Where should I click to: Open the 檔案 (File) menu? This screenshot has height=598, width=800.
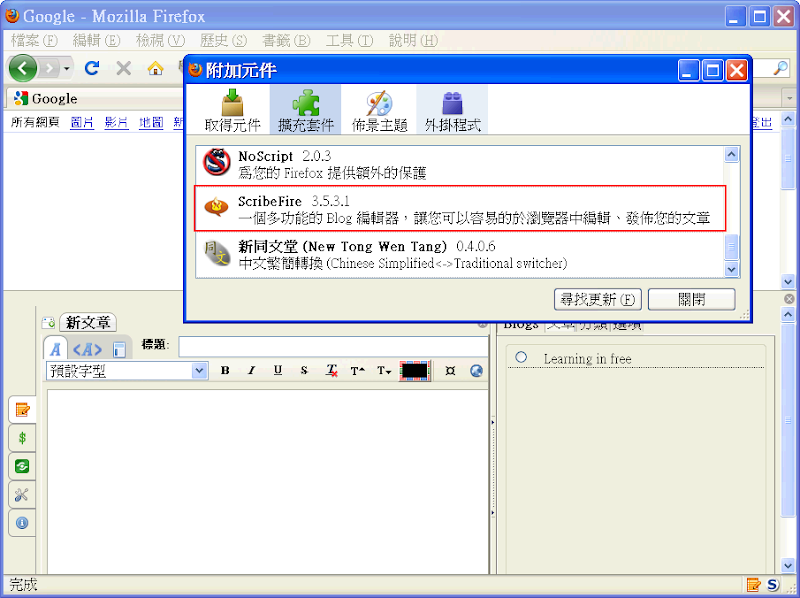point(34,40)
